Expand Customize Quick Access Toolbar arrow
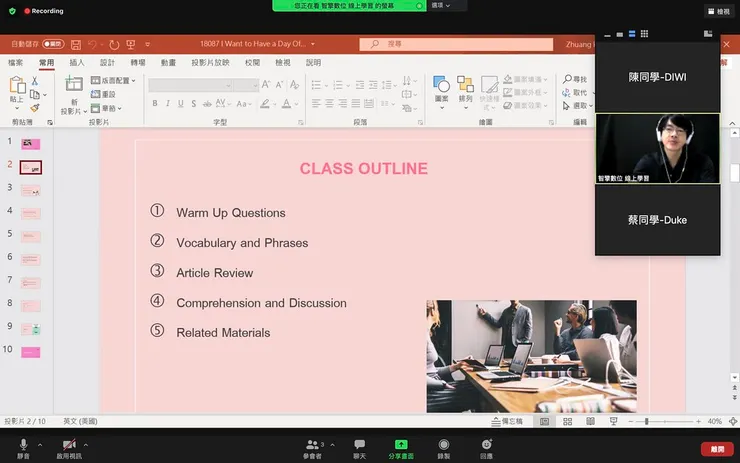The width and height of the screenshot is (740, 463). click(x=147, y=44)
